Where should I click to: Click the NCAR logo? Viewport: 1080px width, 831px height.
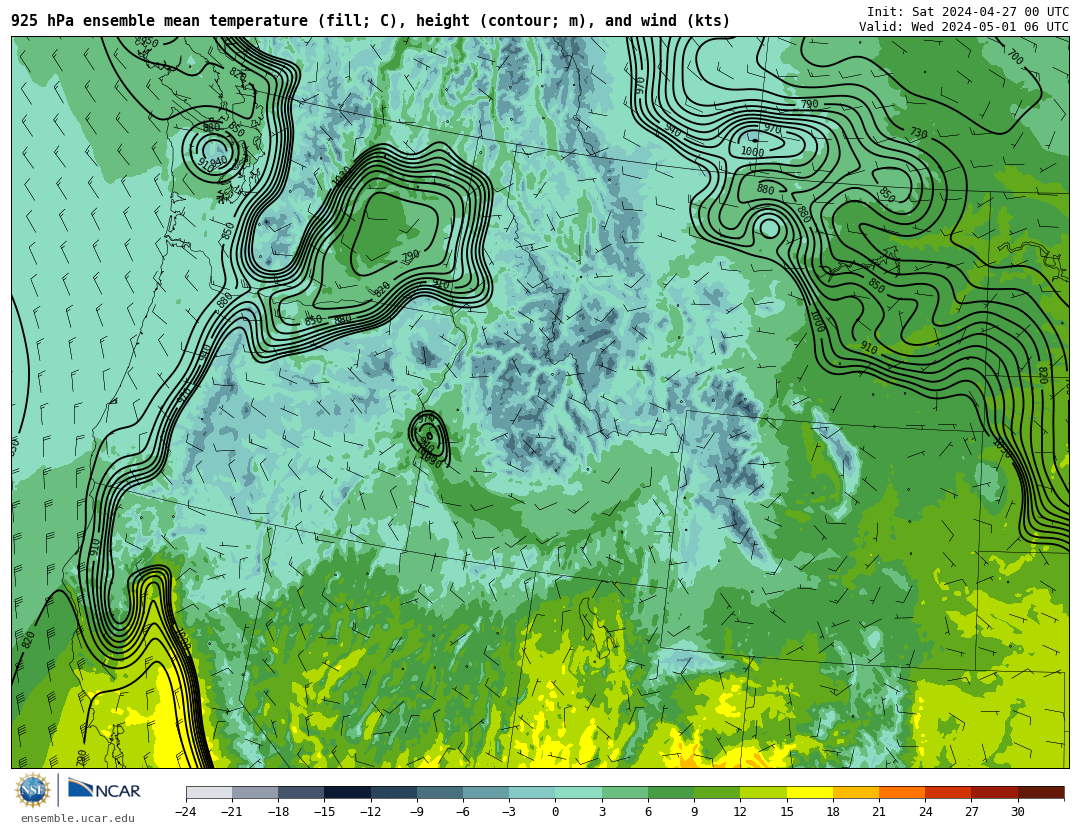coord(105,790)
